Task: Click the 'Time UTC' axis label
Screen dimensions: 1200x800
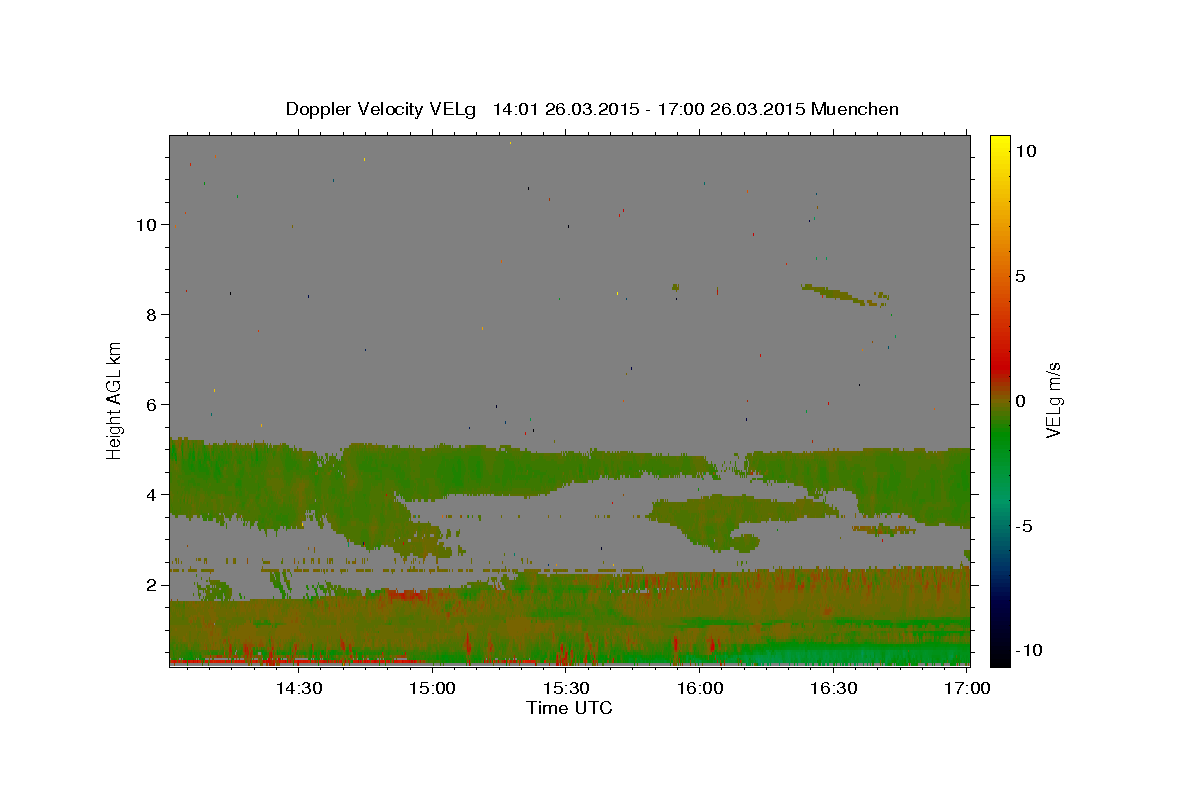Action: coord(569,708)
